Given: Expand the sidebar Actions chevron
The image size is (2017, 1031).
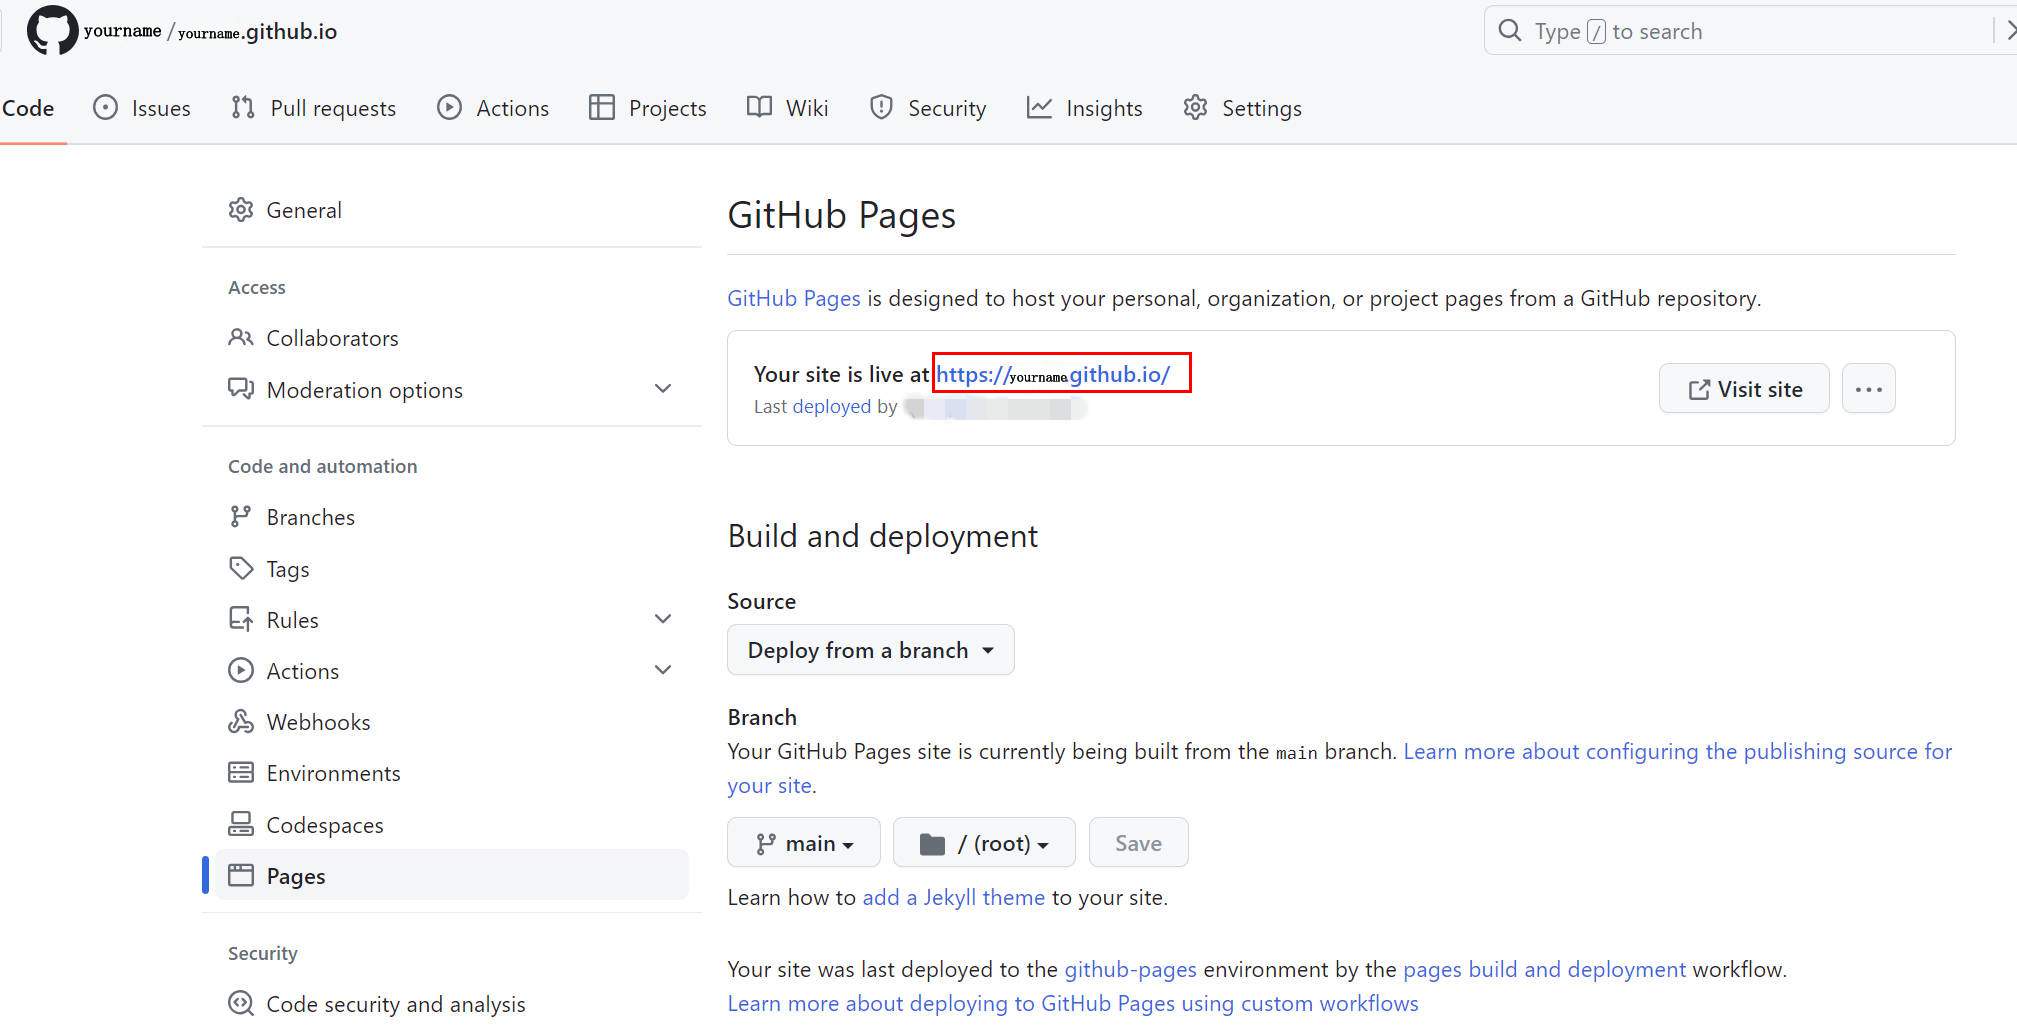Looking at the screenshot, I should (662, 670).
